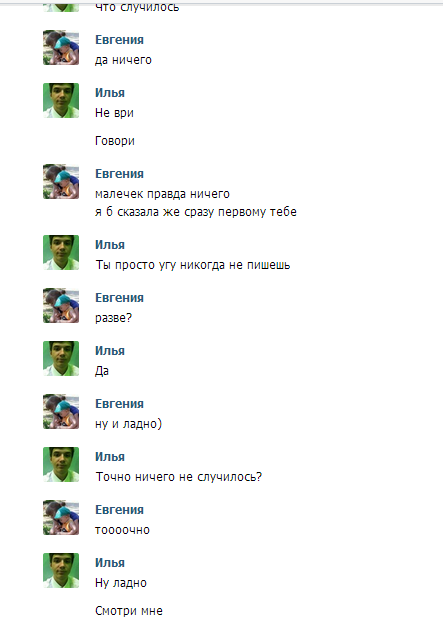Click Илья name link above "Не ври"
This screenshot has height=630, width=443.
(110, 93)
